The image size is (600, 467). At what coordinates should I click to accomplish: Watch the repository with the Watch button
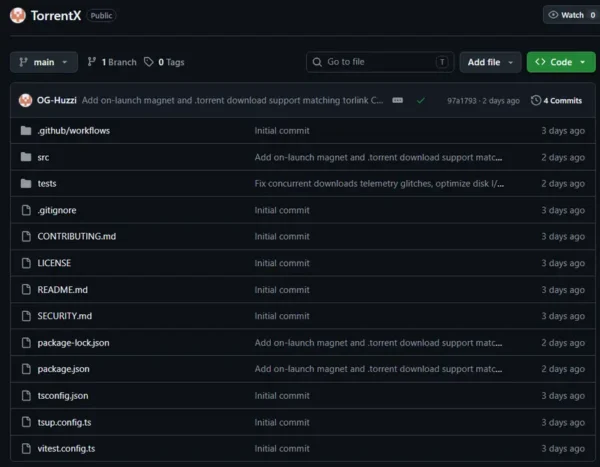[x=572, y=15]
